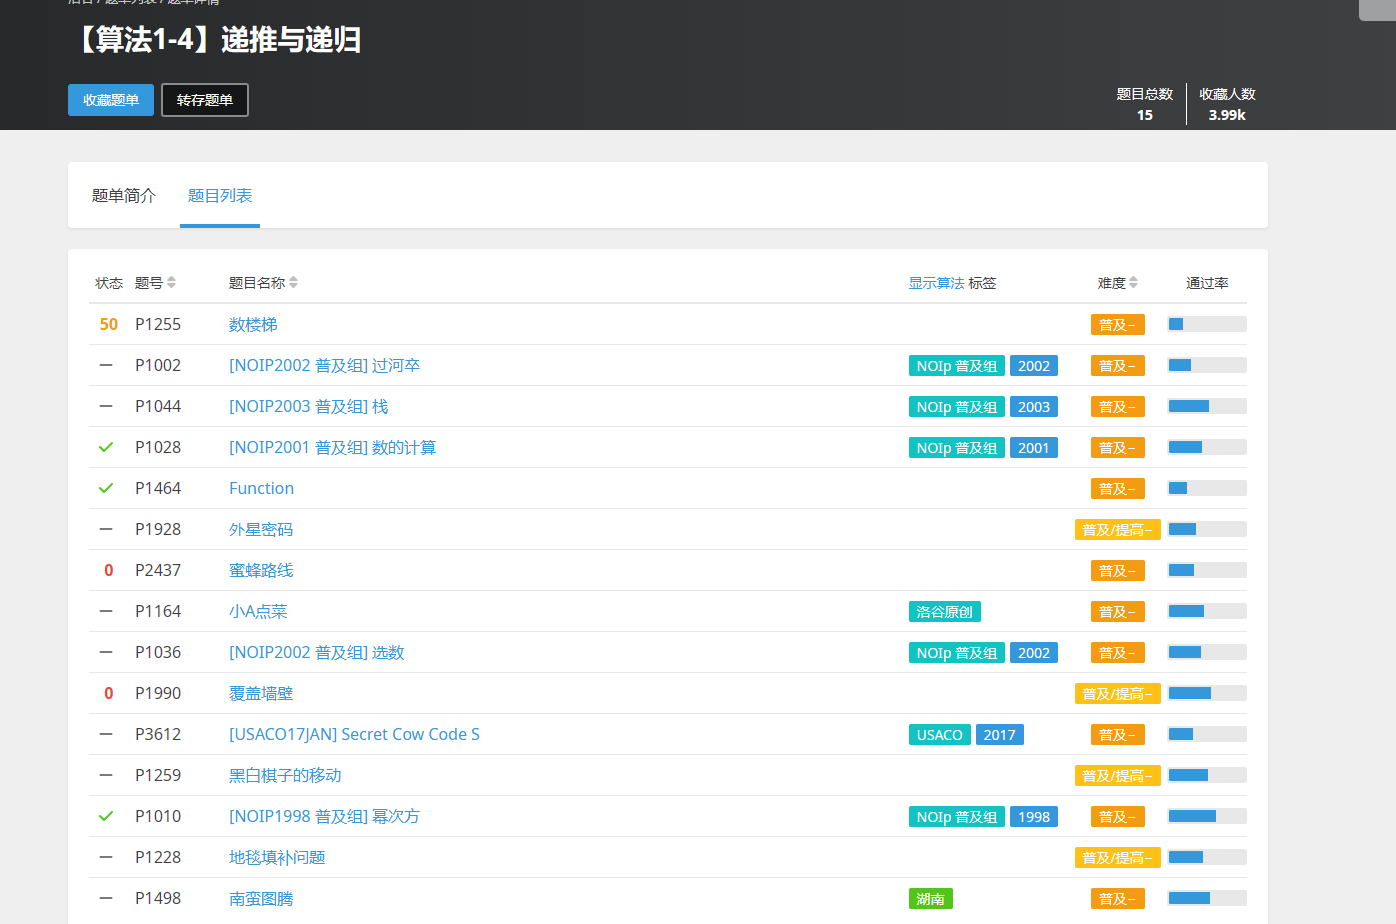The image size is (1396, 924).
Task: Open USACO Secret Cow Code S problem
Action: coord(354,734)
